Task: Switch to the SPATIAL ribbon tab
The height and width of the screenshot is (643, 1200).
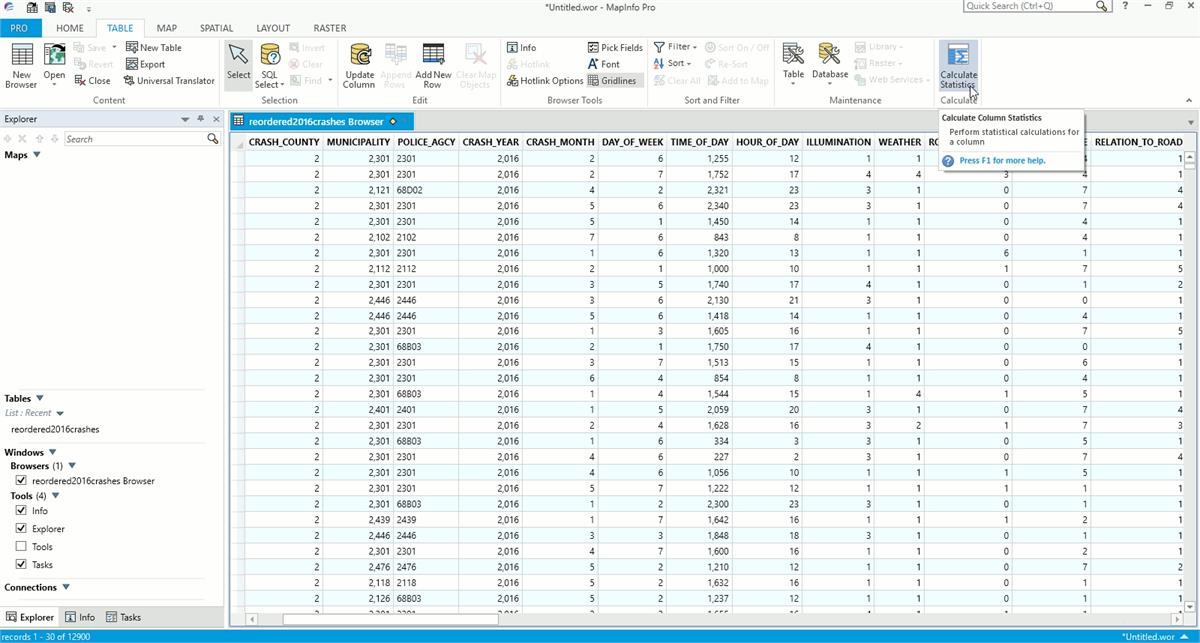Action: point(215,28)
